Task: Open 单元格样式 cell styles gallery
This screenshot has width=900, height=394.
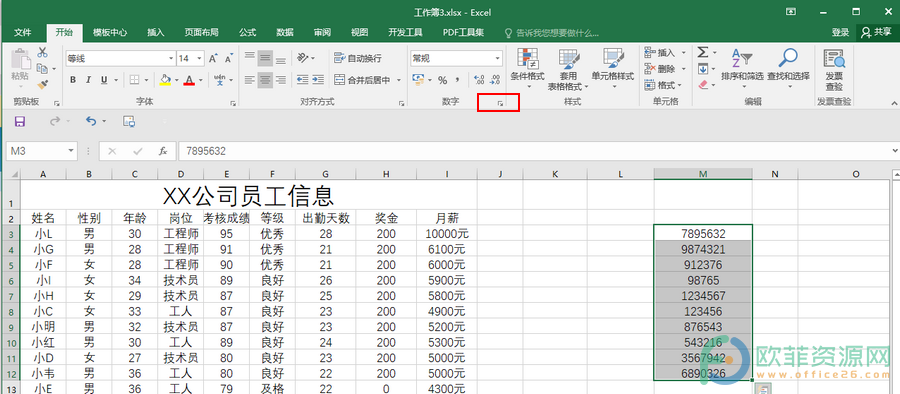Action: (612, 68)
